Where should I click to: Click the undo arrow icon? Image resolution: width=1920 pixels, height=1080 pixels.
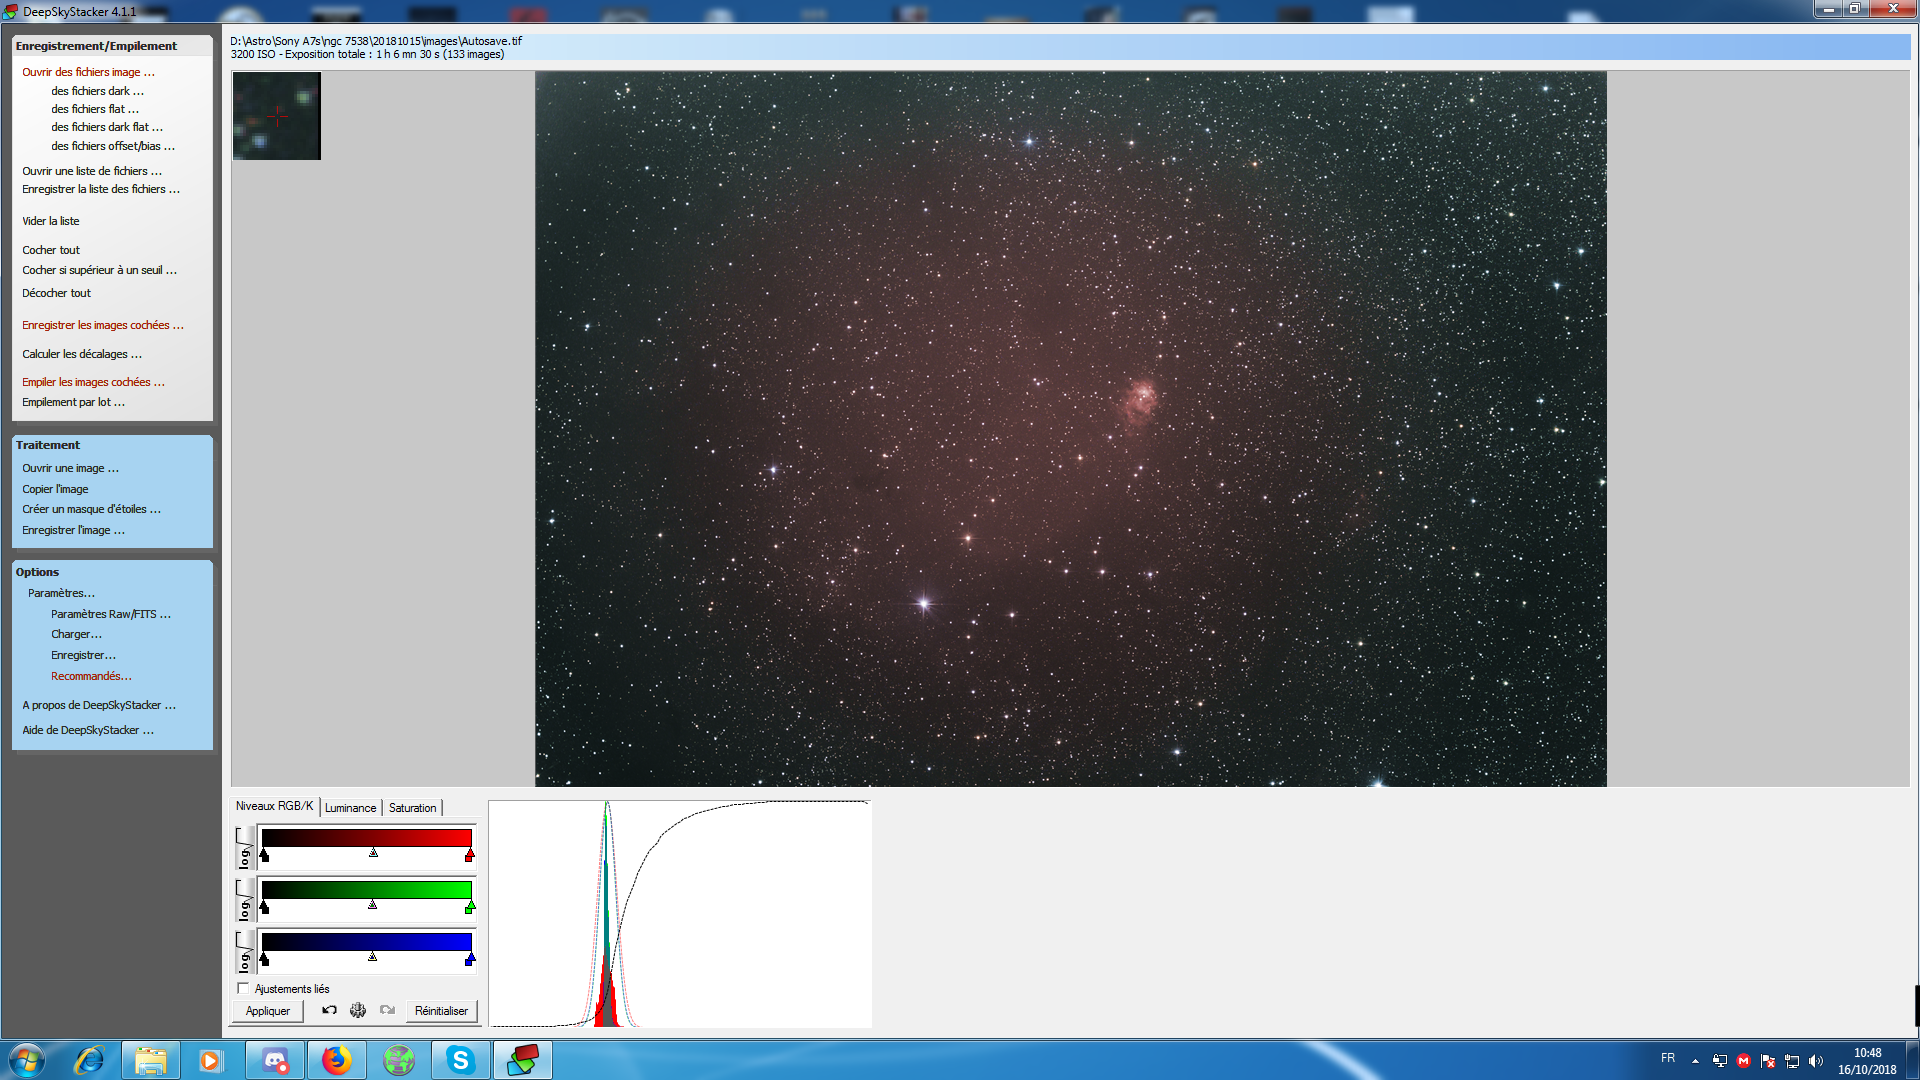329,1010
